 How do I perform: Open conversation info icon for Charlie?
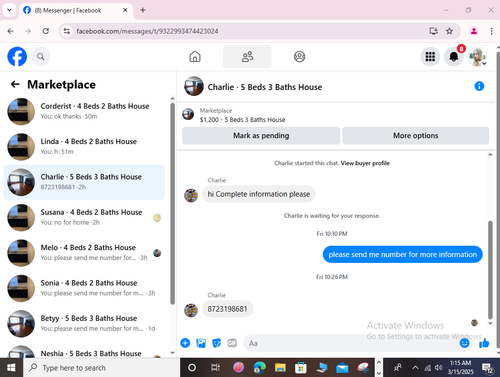click(x=479, y=86)
